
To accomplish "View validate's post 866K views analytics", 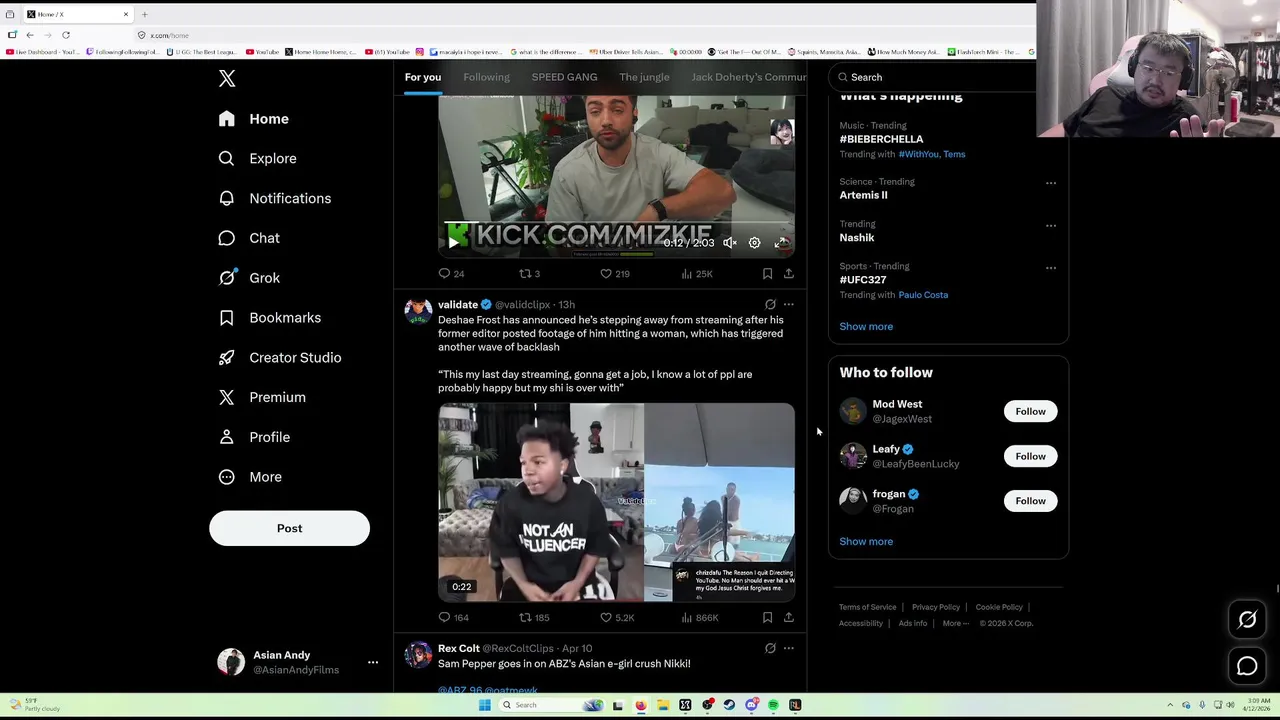I will pyautogui.click(x=699, y=617).
